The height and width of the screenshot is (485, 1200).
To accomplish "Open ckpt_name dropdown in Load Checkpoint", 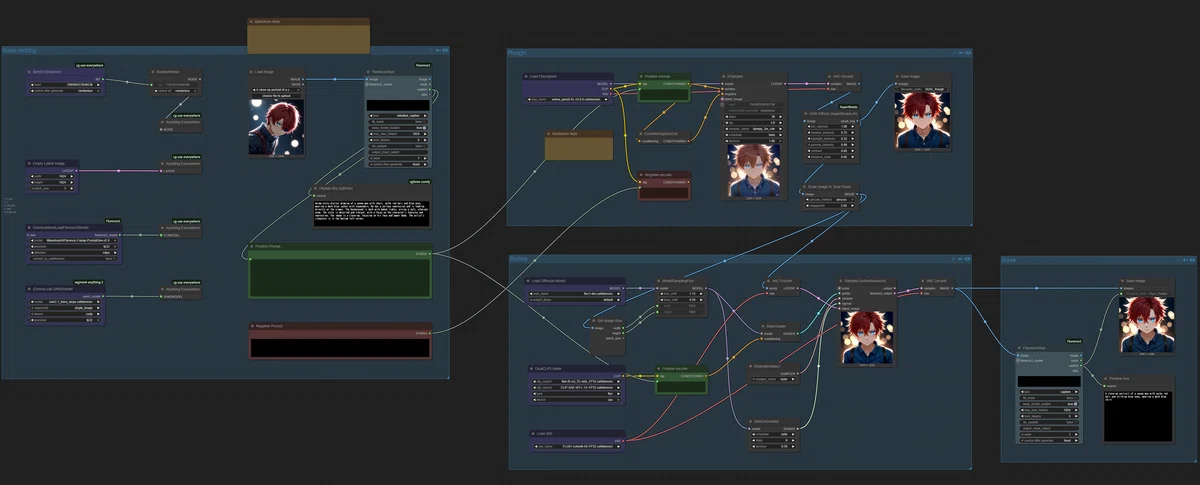I will [x=567, y=99].
